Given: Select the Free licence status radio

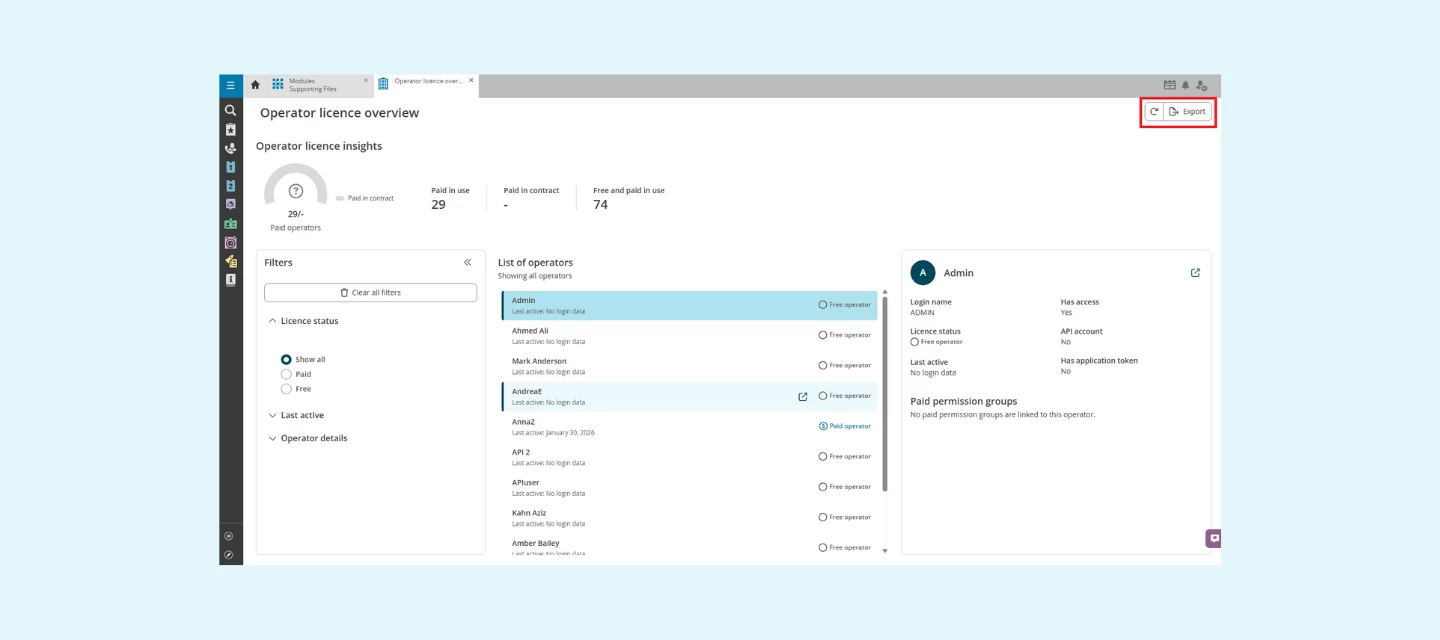Looking at the screenshot, I should [286, 389].
